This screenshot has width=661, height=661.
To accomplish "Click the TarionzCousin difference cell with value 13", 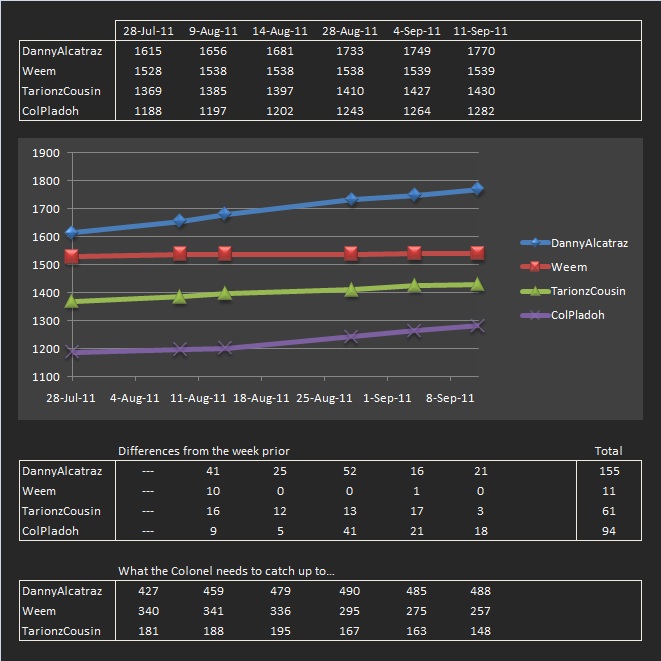I will coord(350,511).
